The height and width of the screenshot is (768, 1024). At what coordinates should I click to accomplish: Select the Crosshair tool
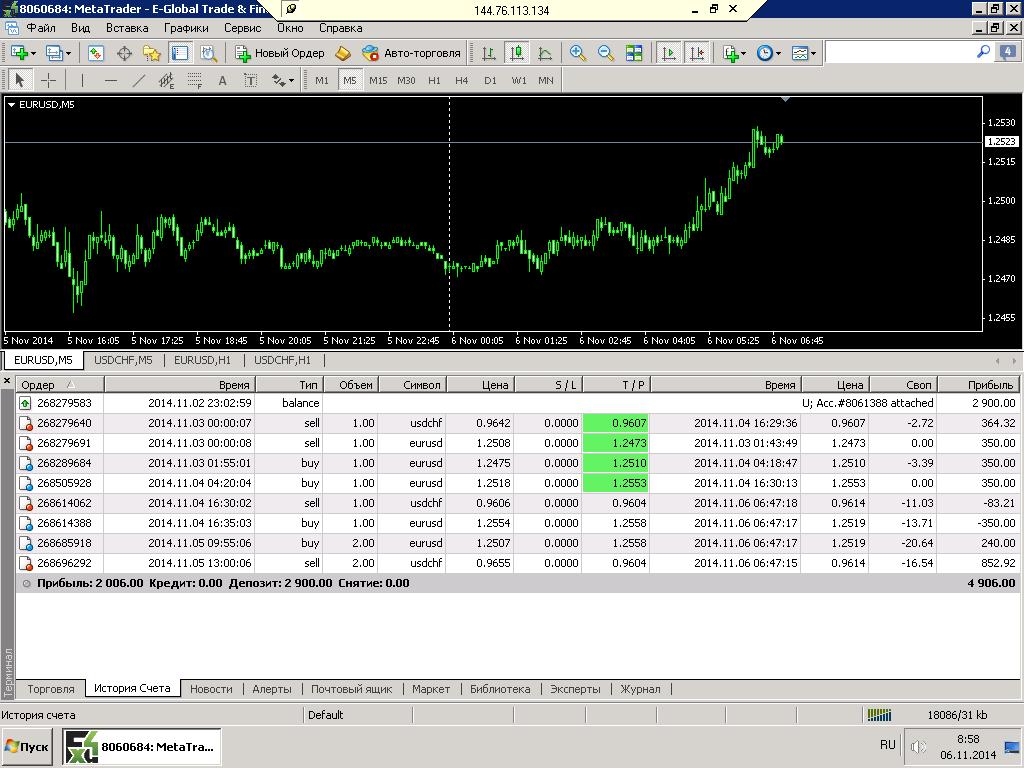pyautogui.click(x=48, y=80)
